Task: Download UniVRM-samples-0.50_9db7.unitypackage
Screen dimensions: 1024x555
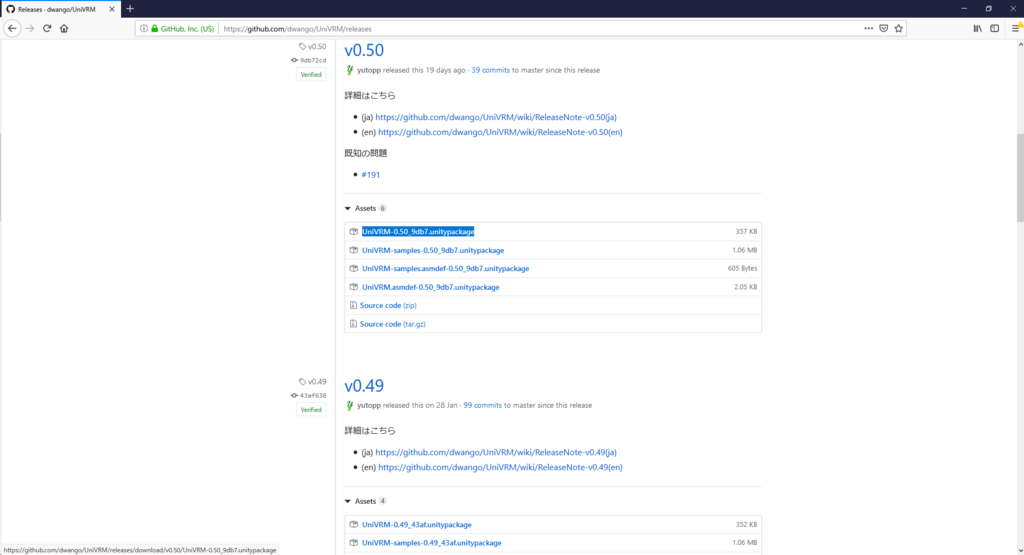Action: coord(433,250)
